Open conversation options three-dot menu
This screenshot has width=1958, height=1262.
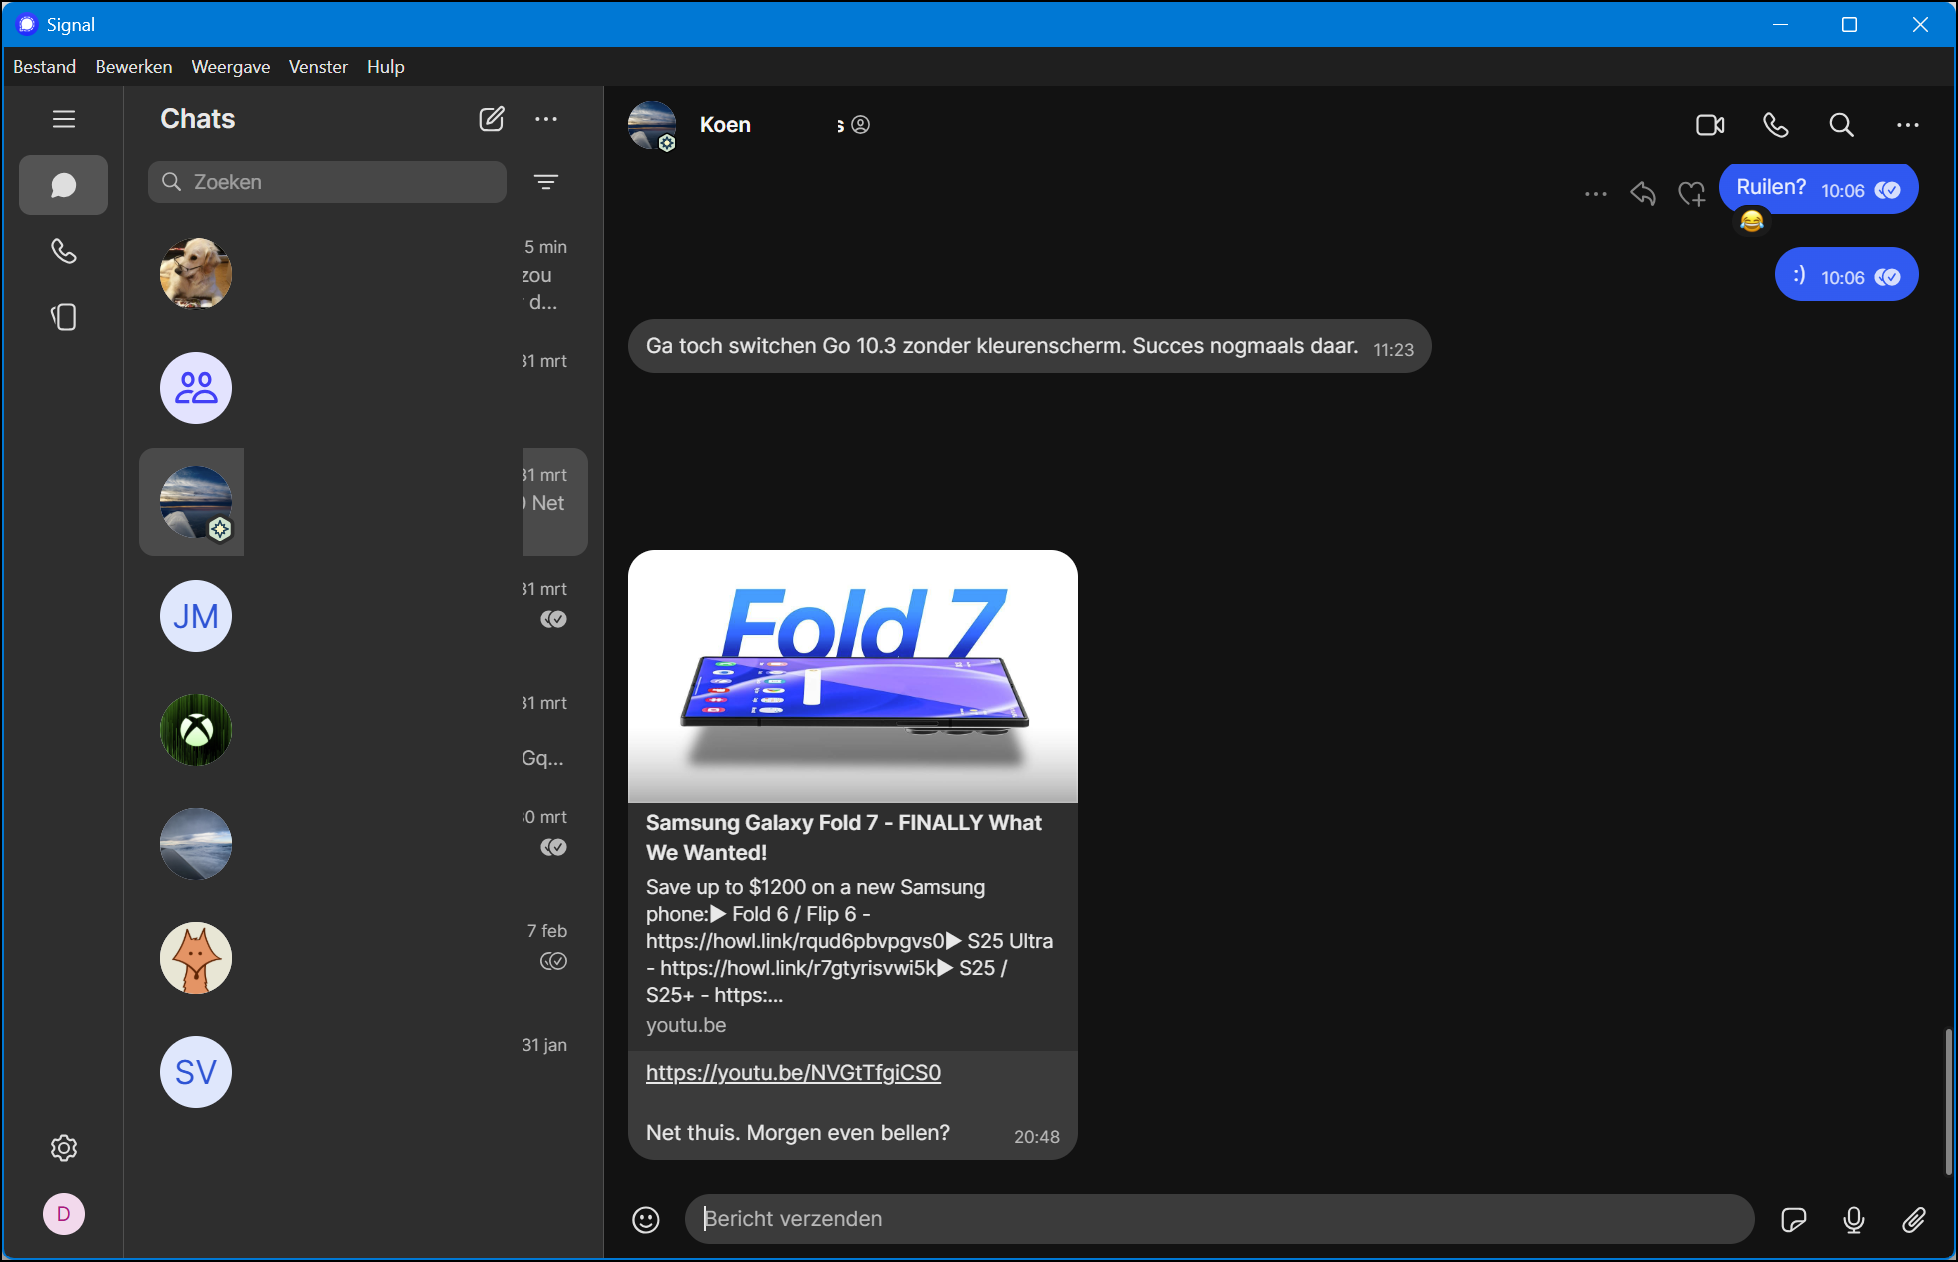tap(1907, 125)
